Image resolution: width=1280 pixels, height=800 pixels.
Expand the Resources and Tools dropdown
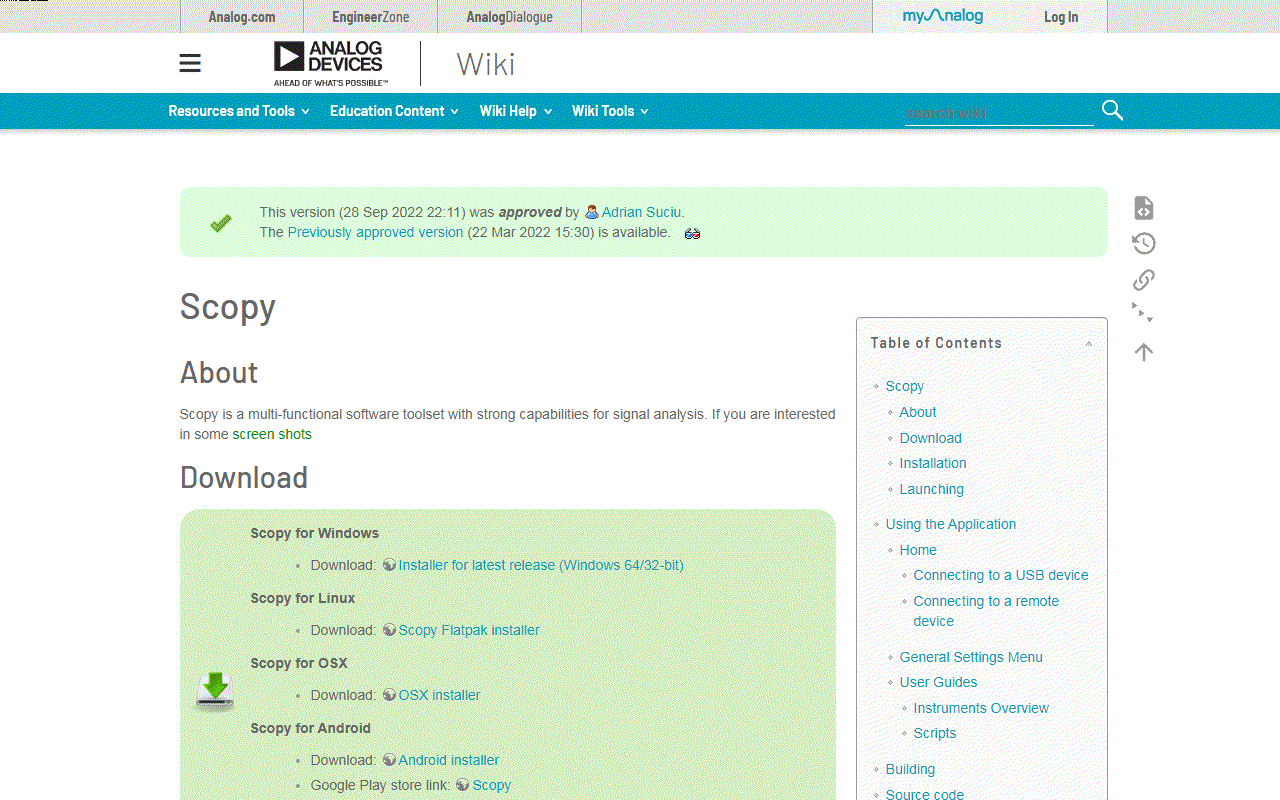coord(239,111)
